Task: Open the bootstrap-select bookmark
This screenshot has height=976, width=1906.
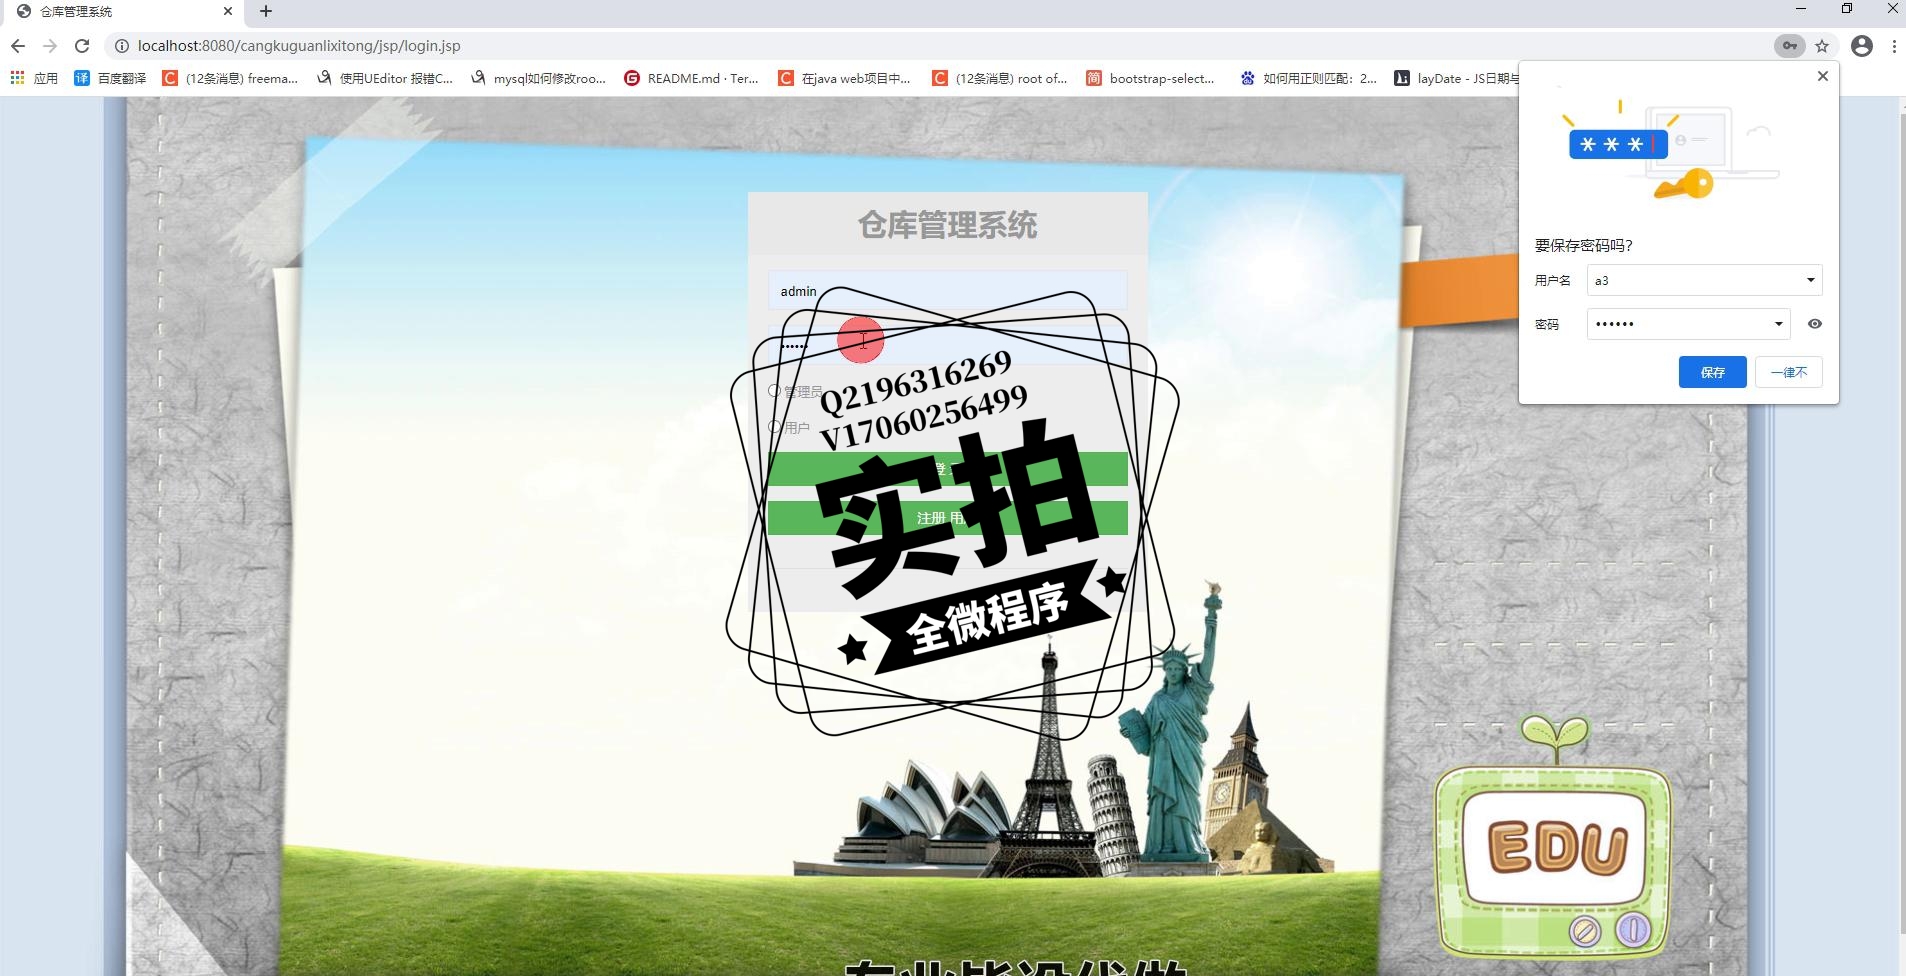Action: [1151, 78]
